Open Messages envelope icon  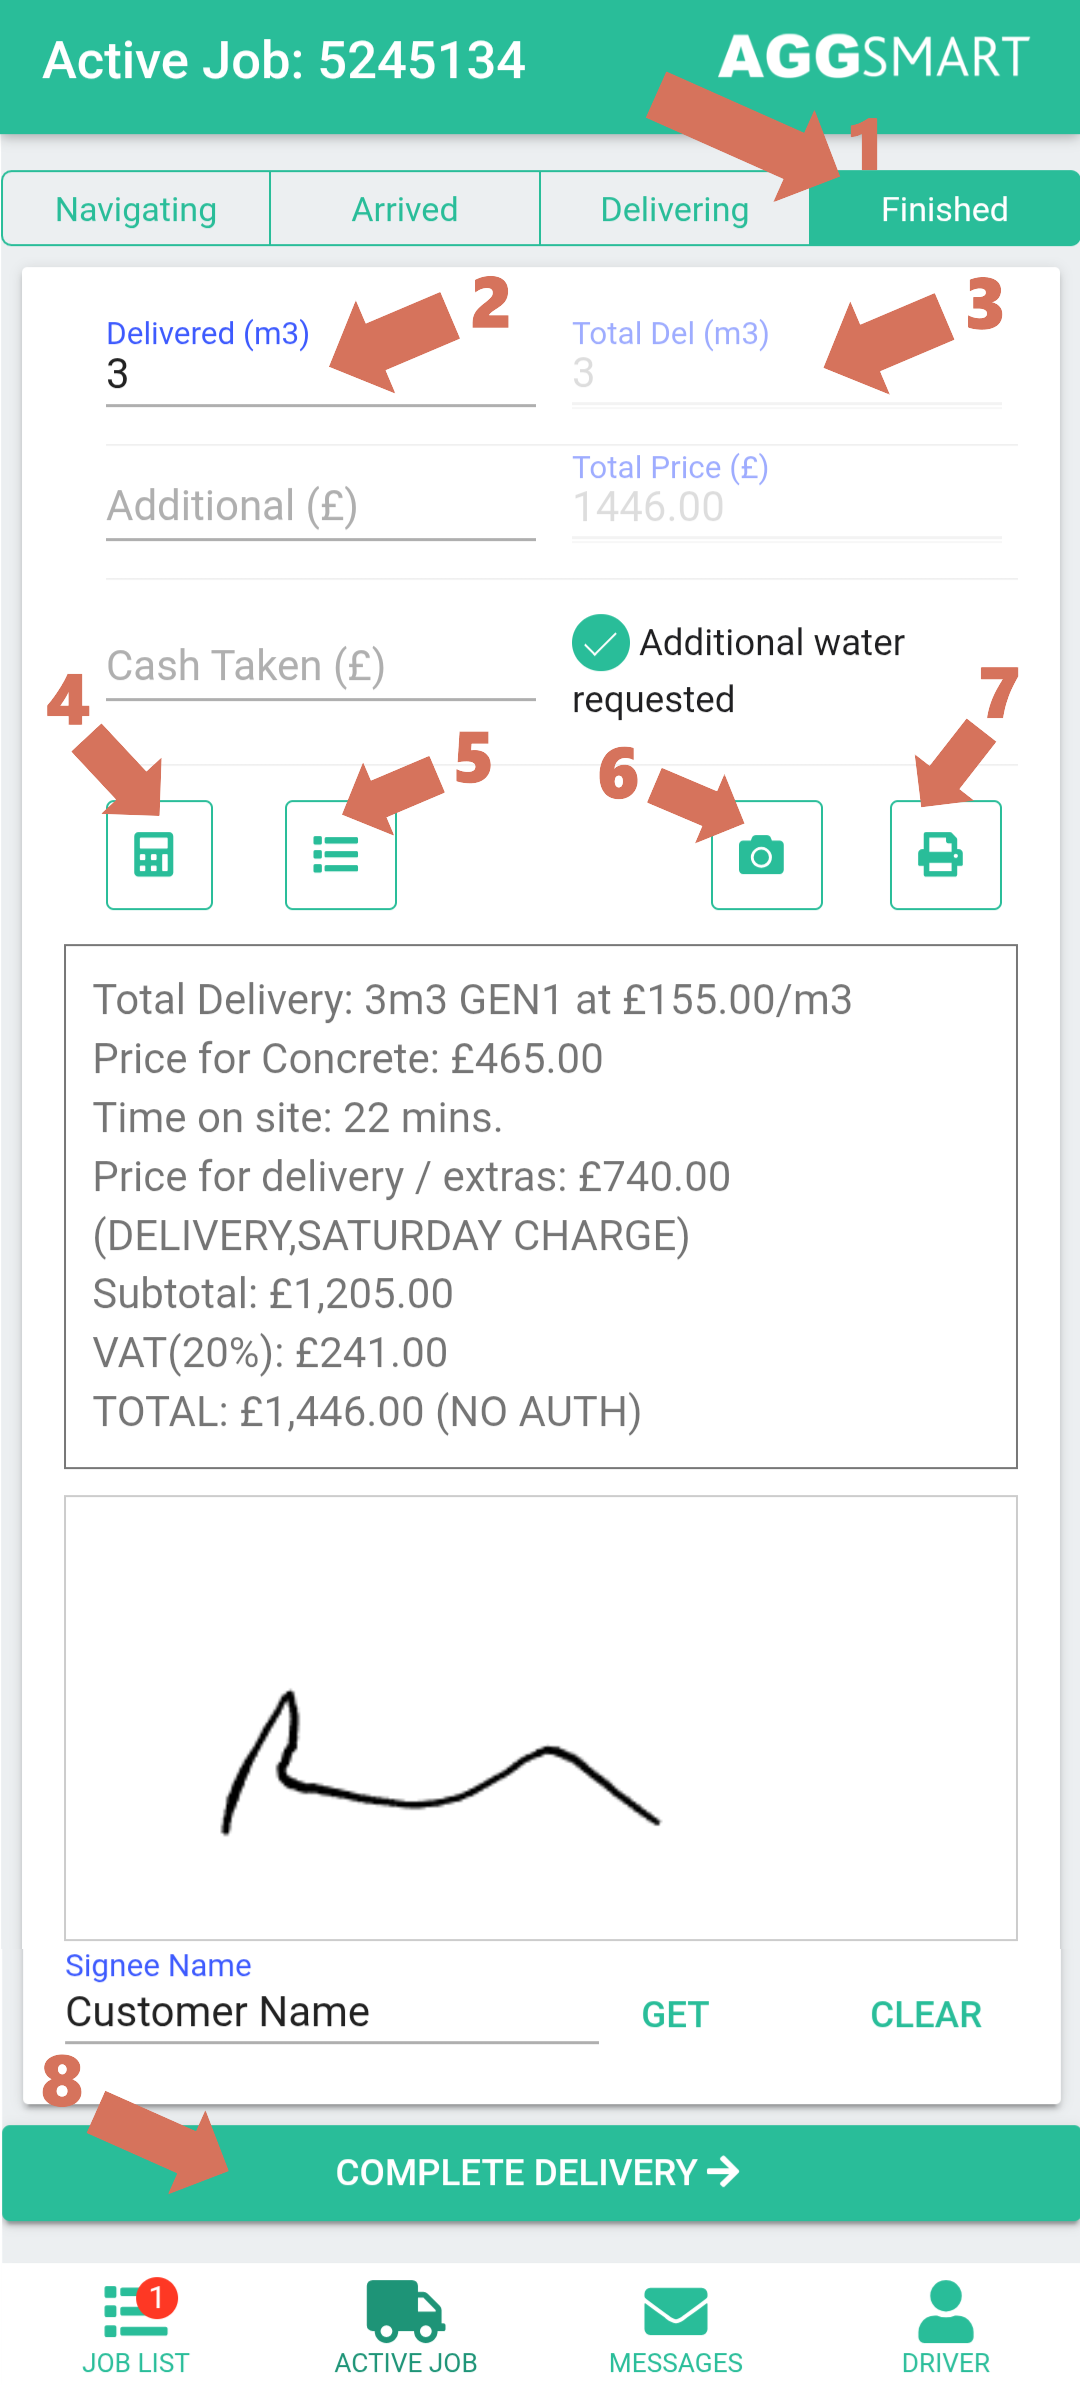coord(676,2327)
